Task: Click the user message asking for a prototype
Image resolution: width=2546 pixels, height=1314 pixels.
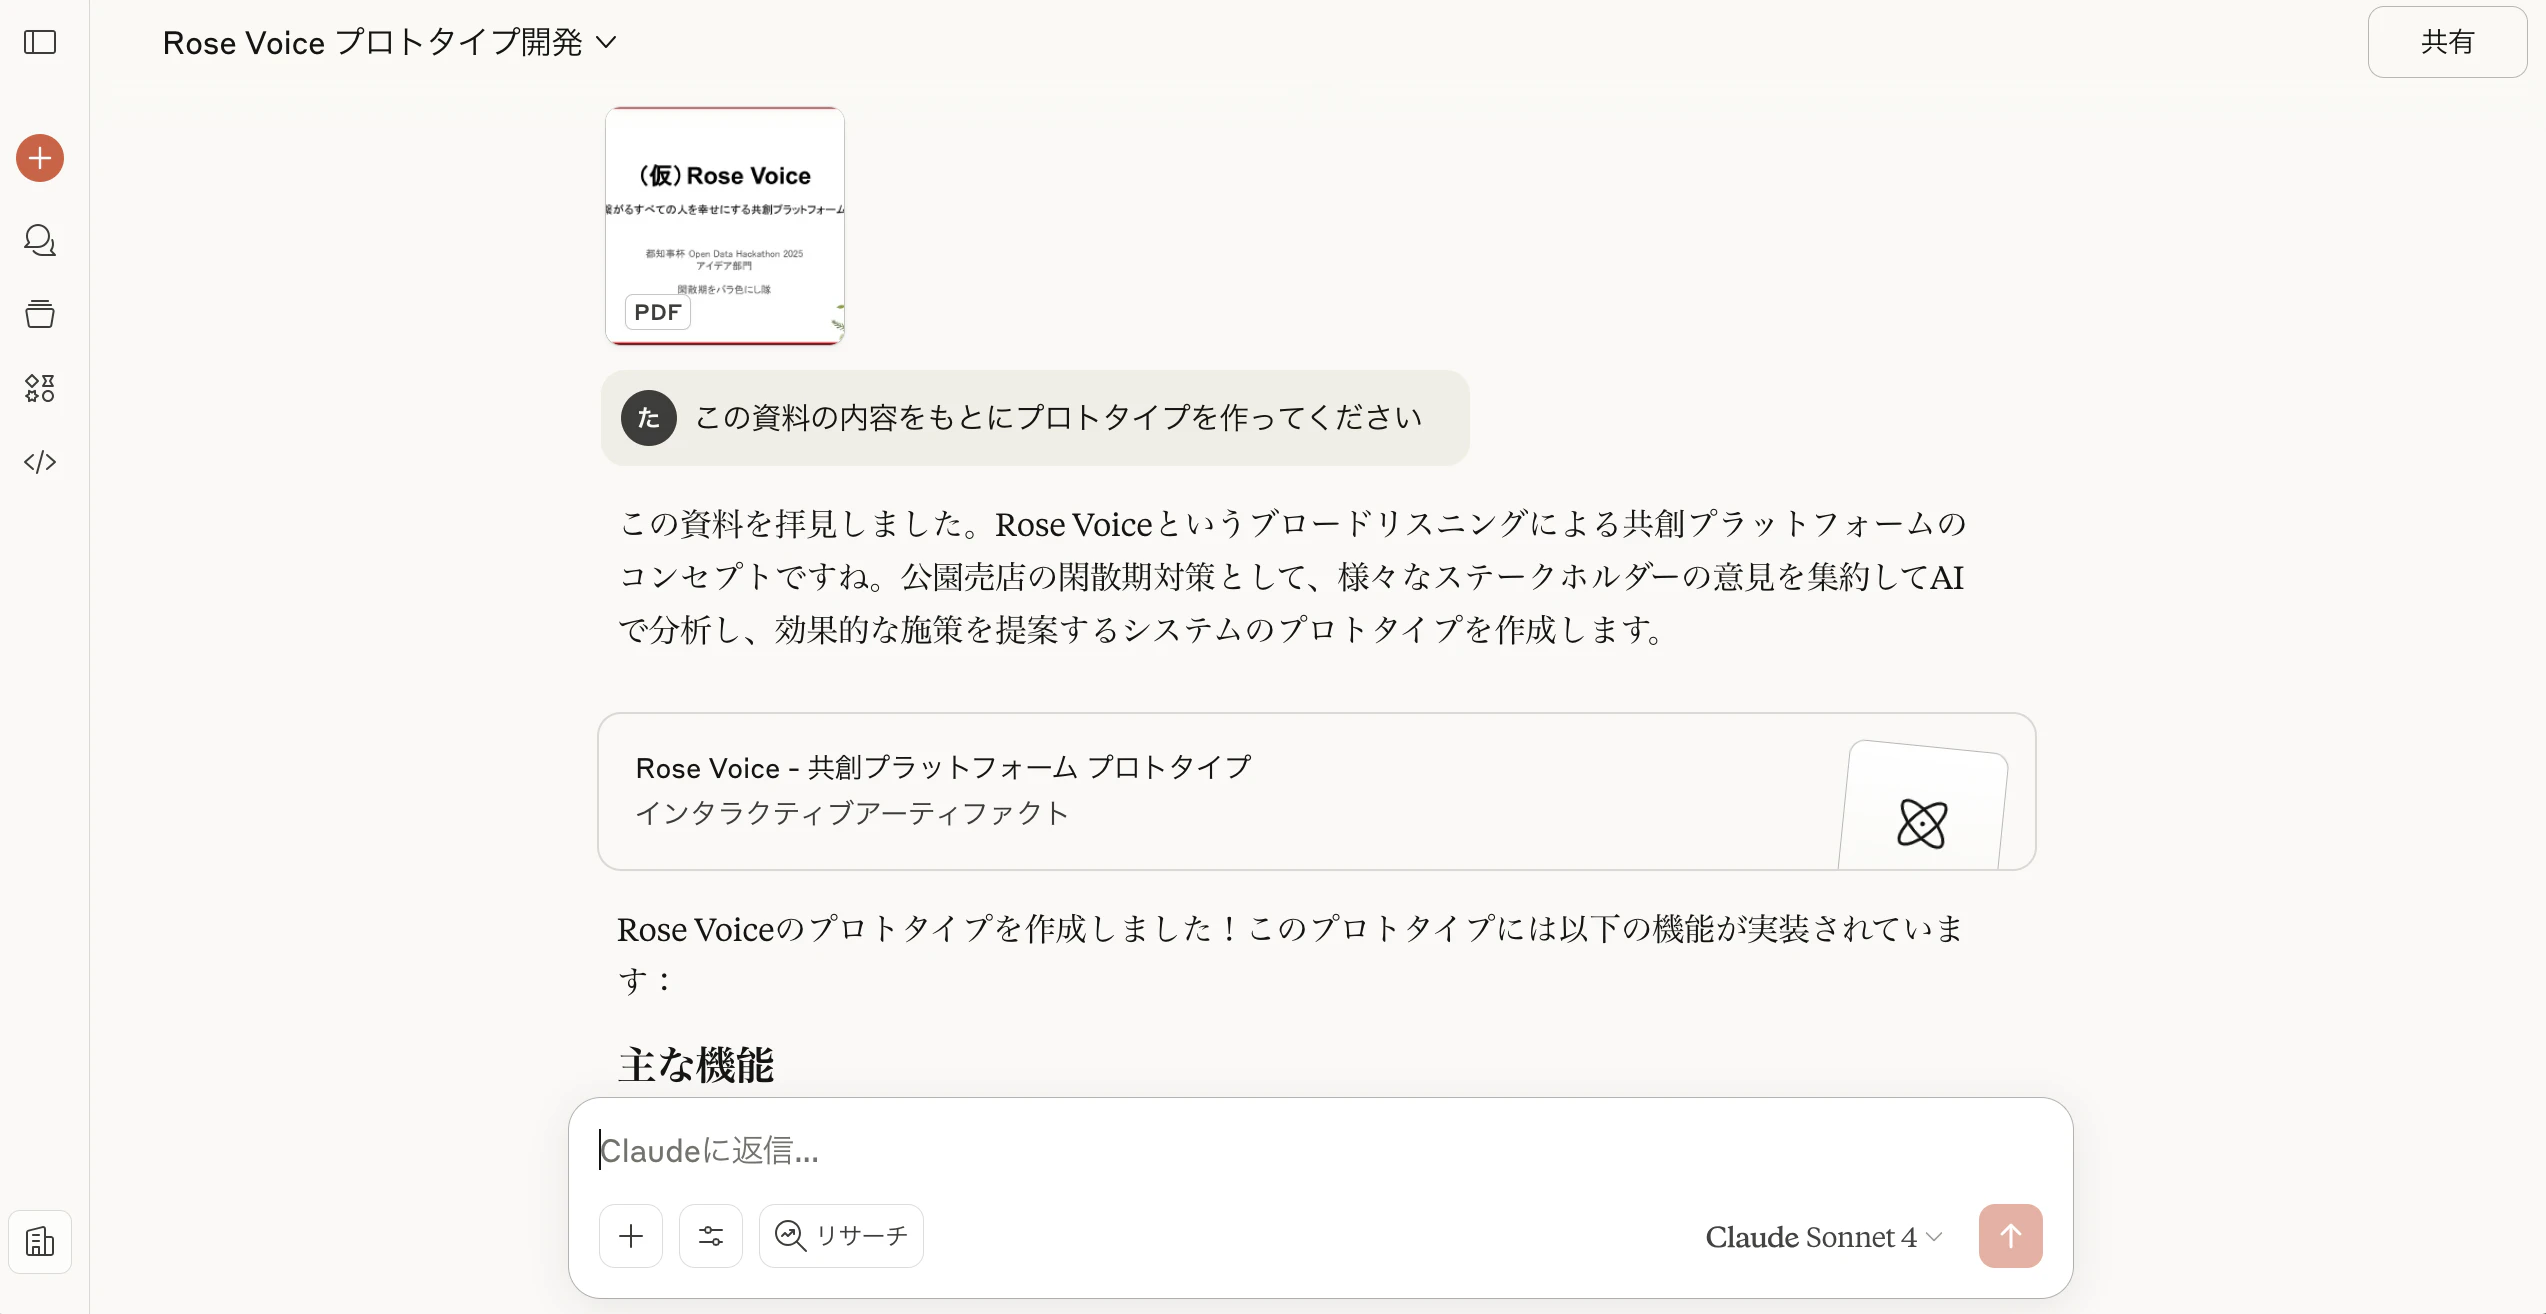Action: coord(1058,418)
